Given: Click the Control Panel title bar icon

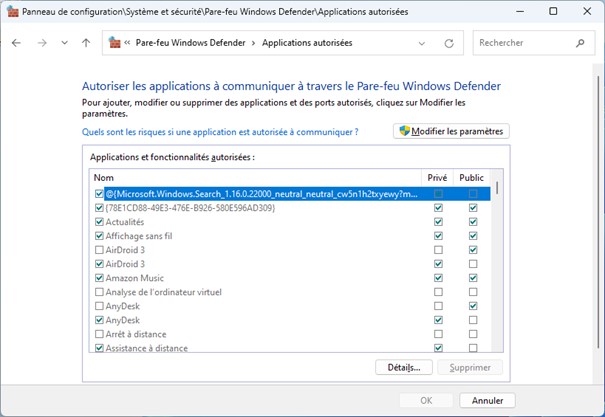Looking at the screenshot, I should tap(12, 11).
